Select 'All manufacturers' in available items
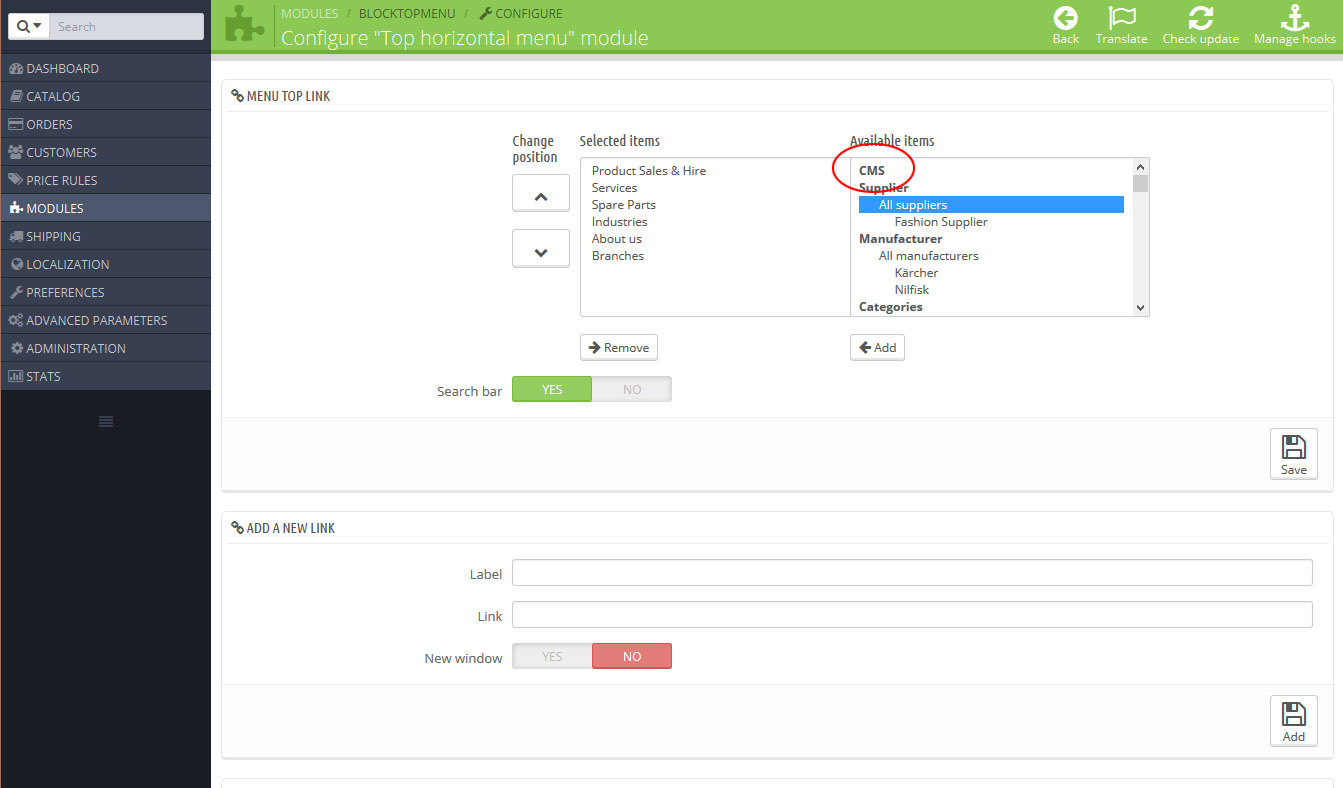Viewport: 1343px width, 788px height. [x=928, y=255]
